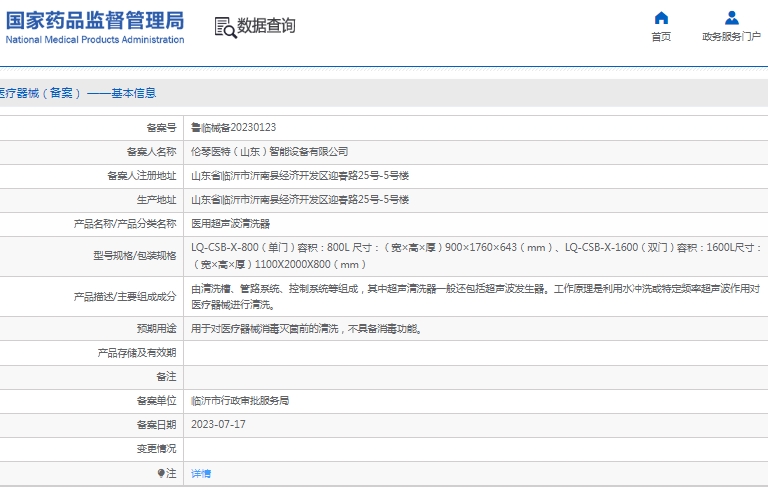Select product name 医用超声波清洗器

(x=230, y=224)
